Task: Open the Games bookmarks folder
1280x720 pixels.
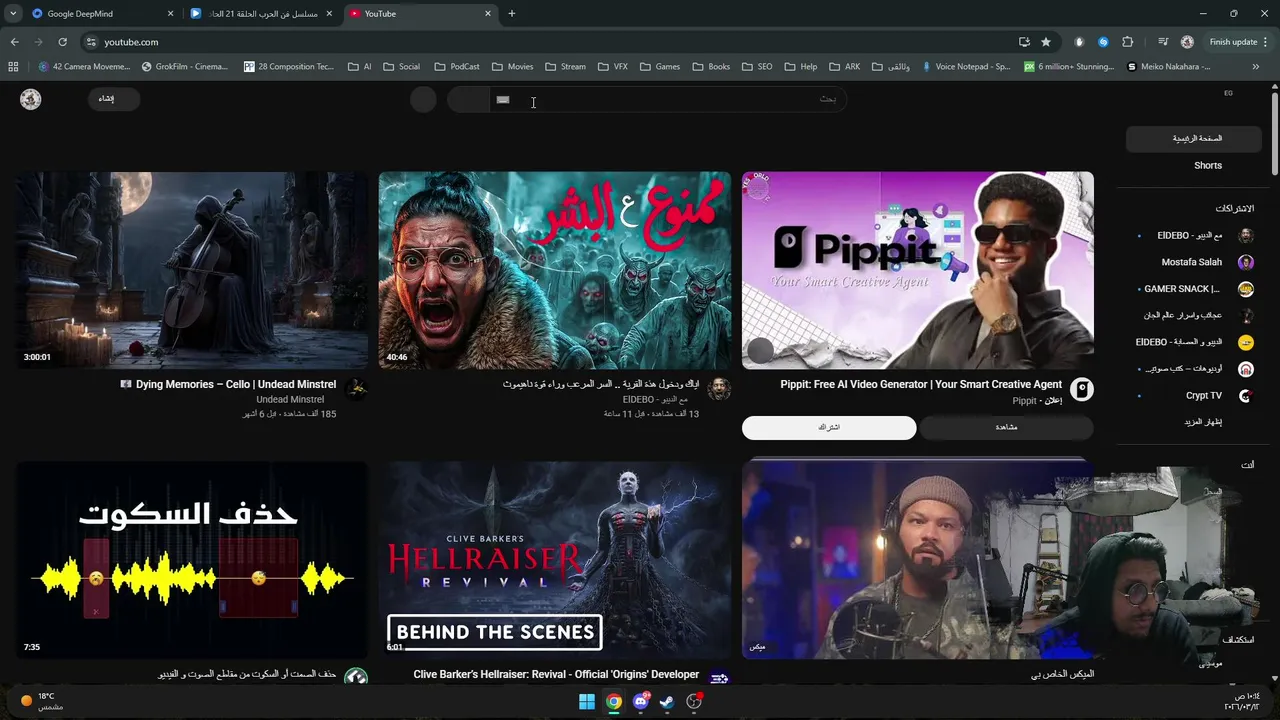Action: 660,67
